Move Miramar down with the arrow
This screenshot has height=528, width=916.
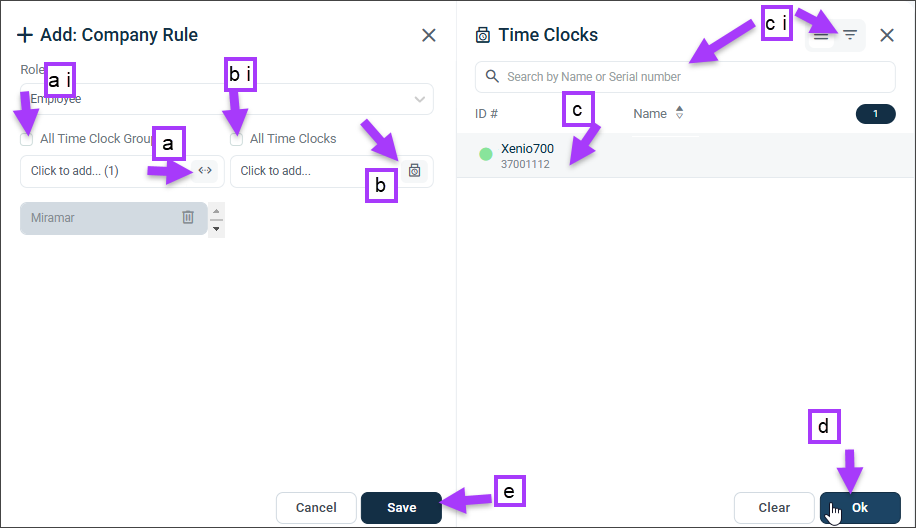216,228
